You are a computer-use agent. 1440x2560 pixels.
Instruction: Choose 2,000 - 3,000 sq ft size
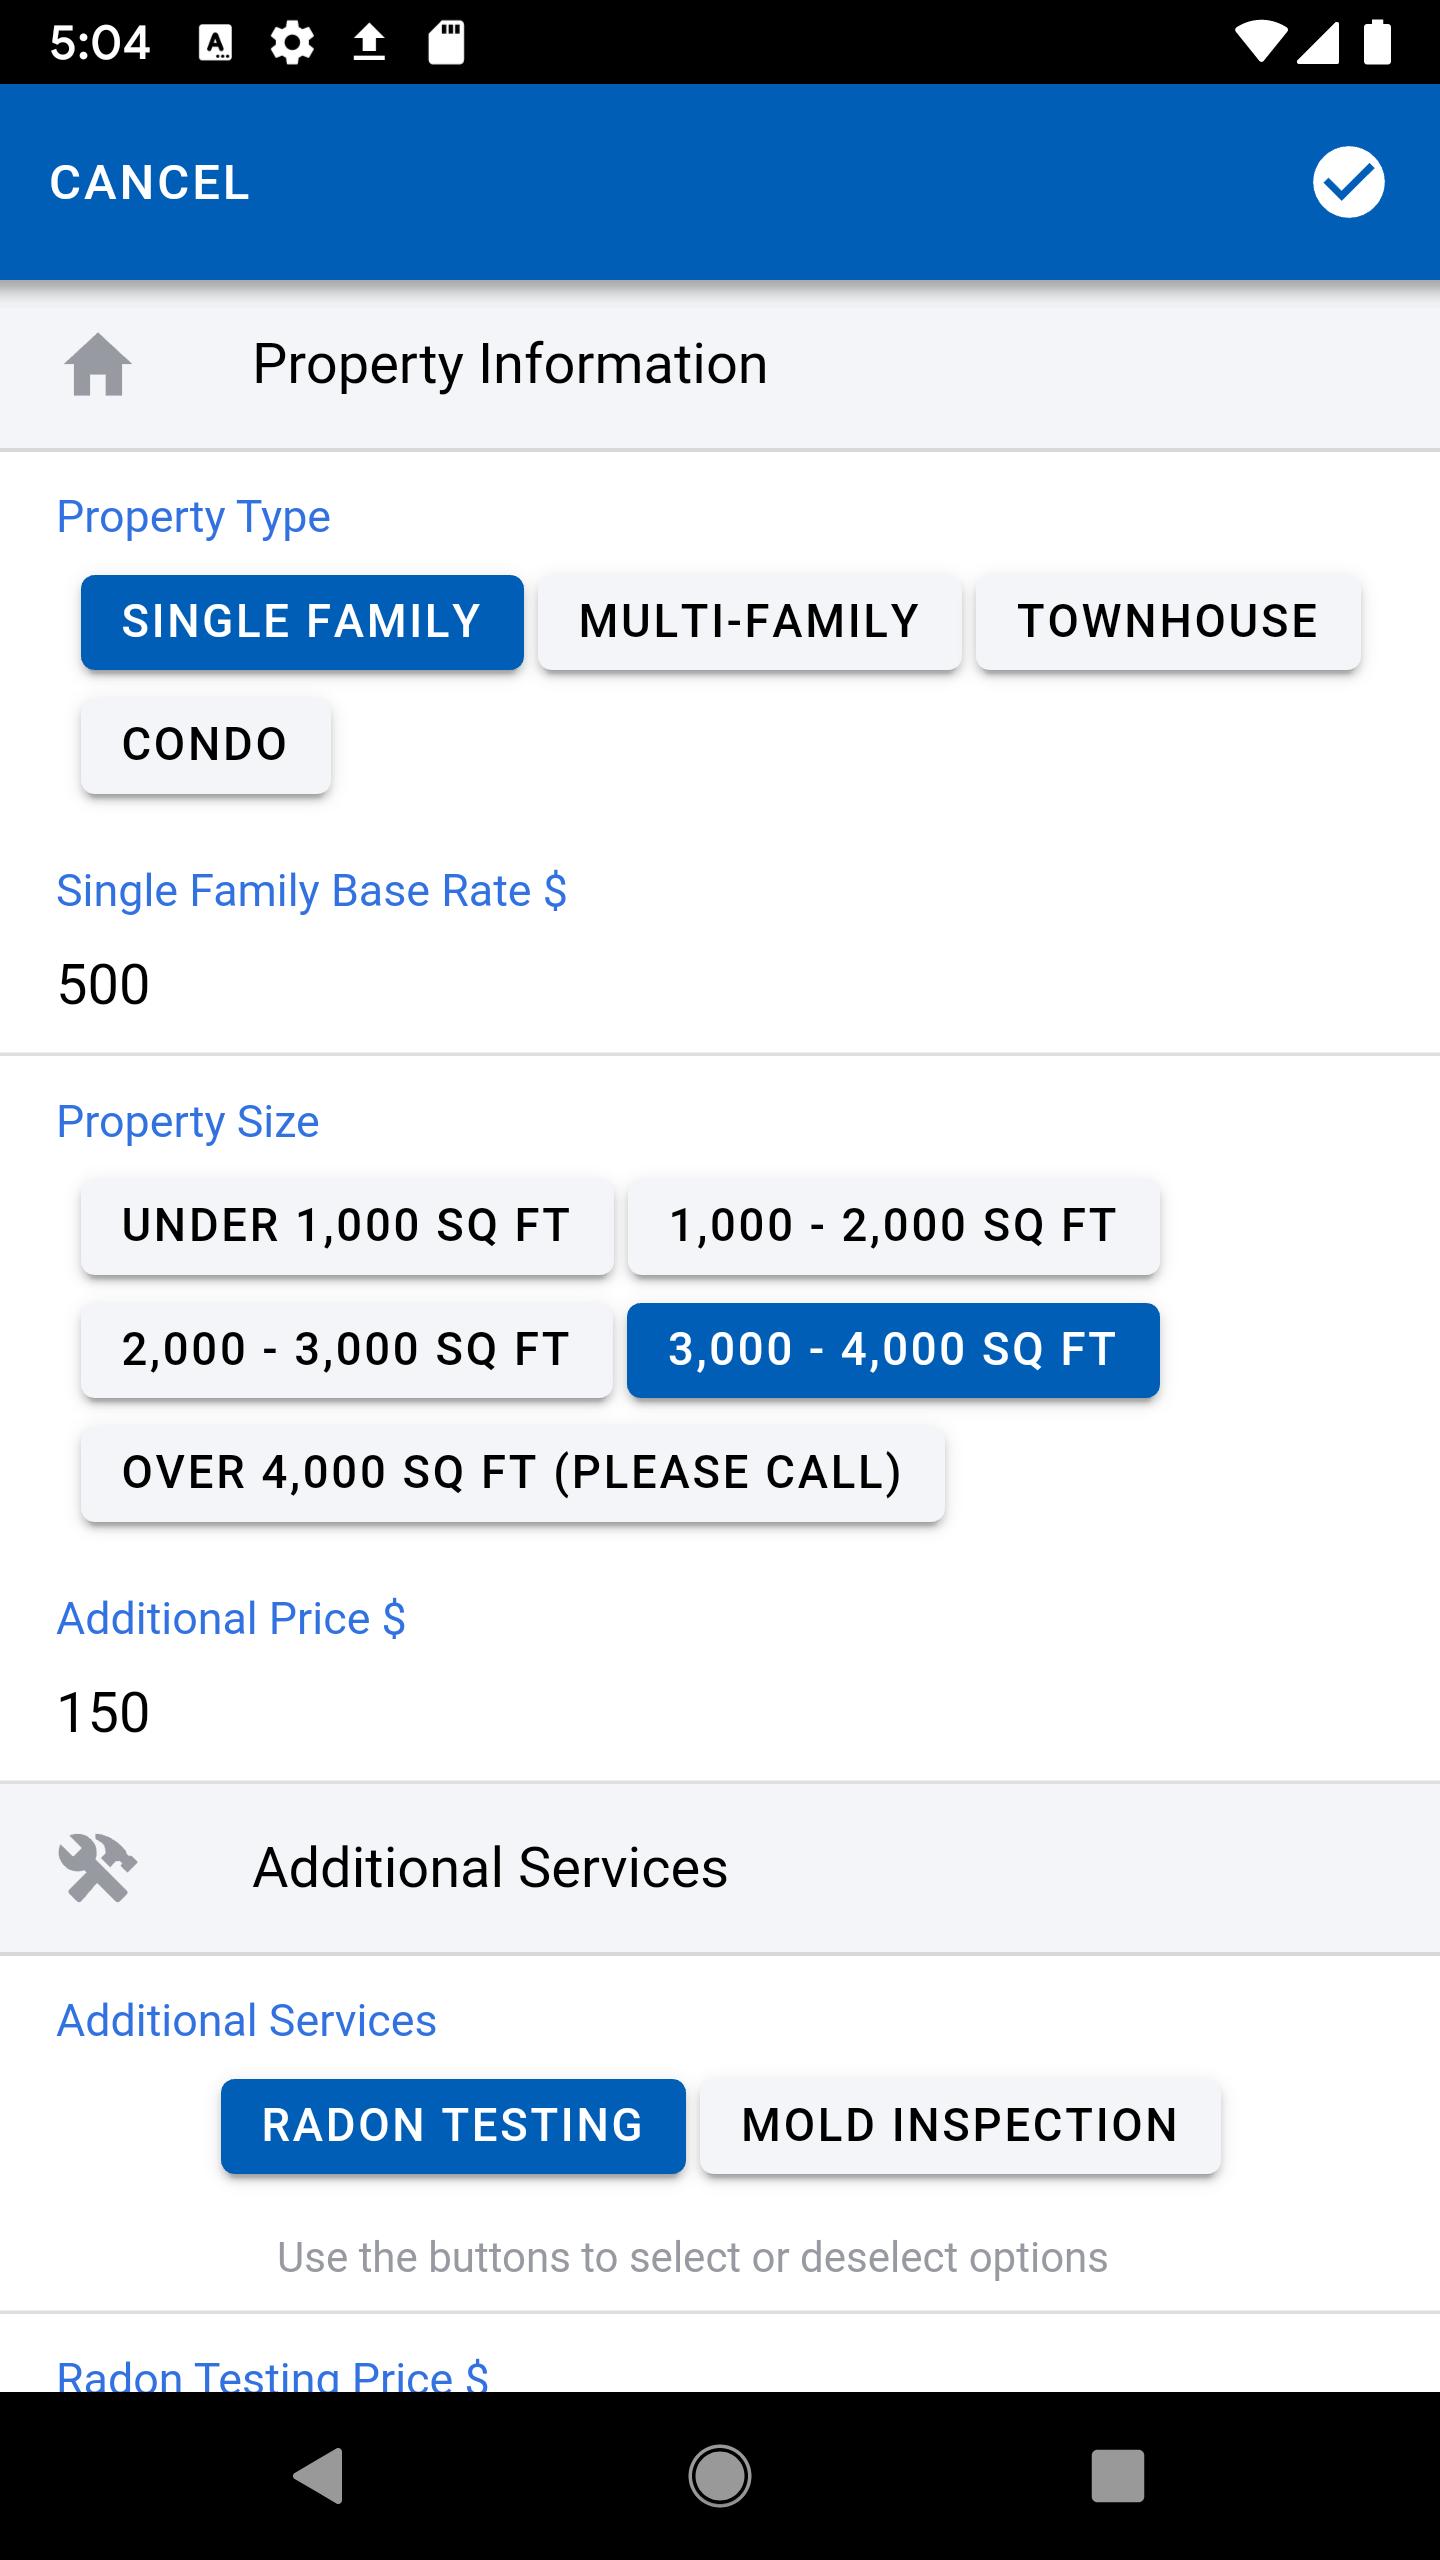click(347, 1350)
